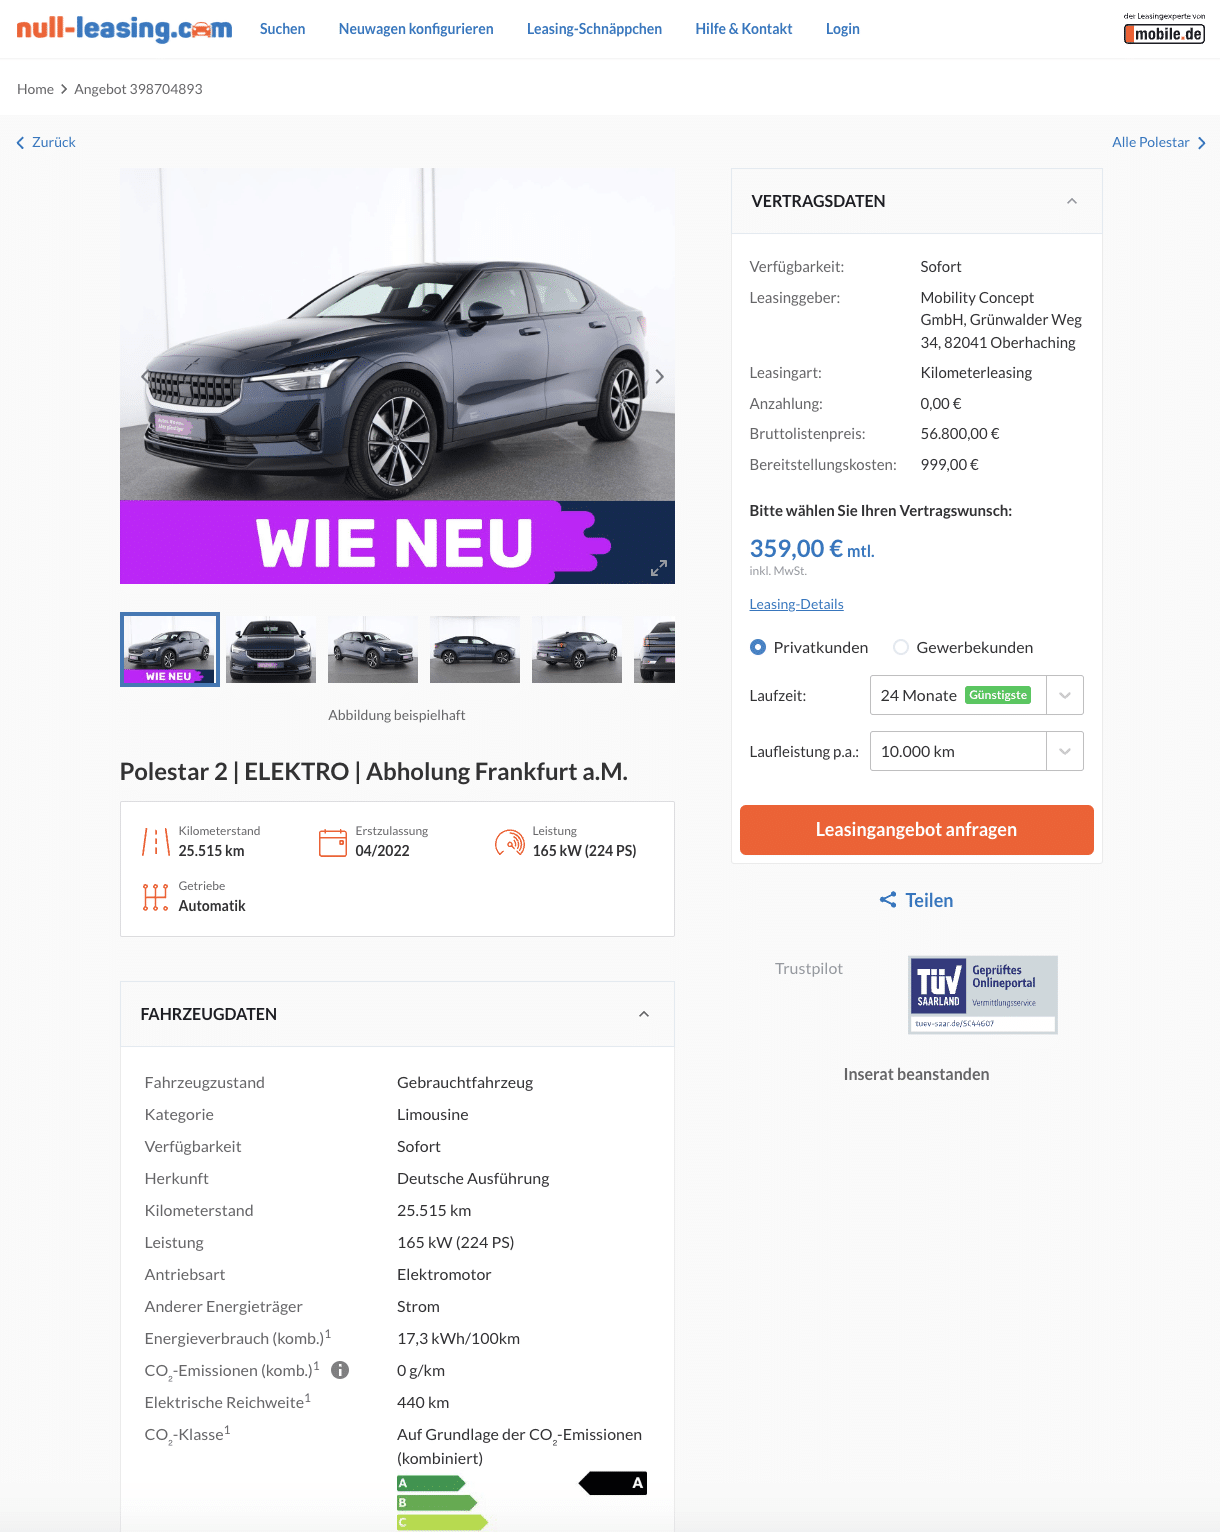
Task: Click the null-leasing.com logo
Action: coord(124,29)
